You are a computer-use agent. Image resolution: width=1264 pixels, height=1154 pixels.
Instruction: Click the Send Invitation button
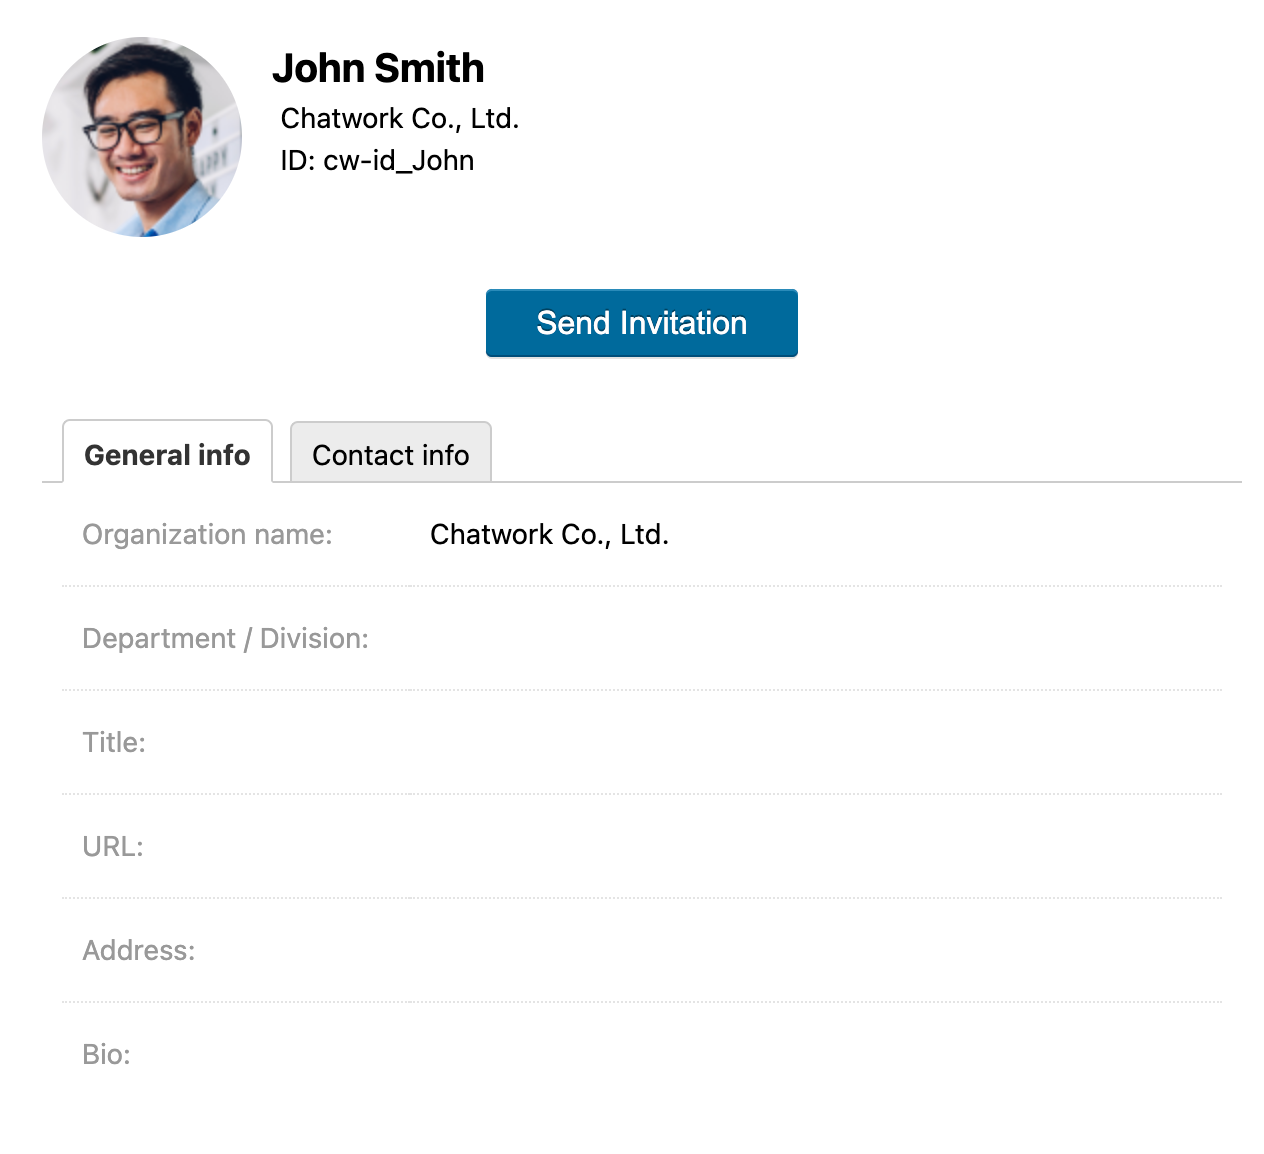tap(642, 323)
